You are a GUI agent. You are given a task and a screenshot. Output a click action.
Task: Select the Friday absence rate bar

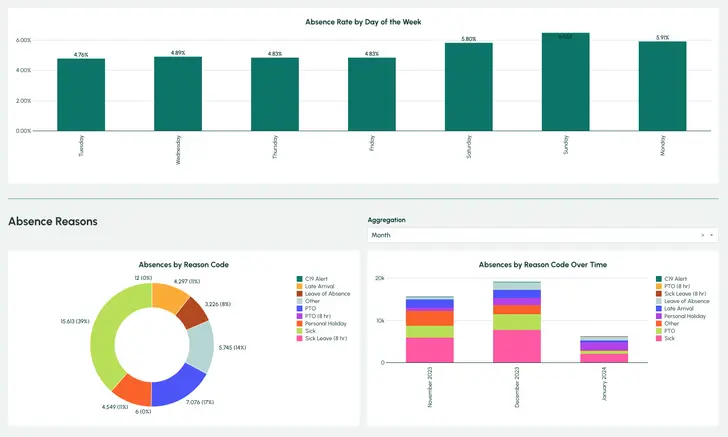coord(372,94)
